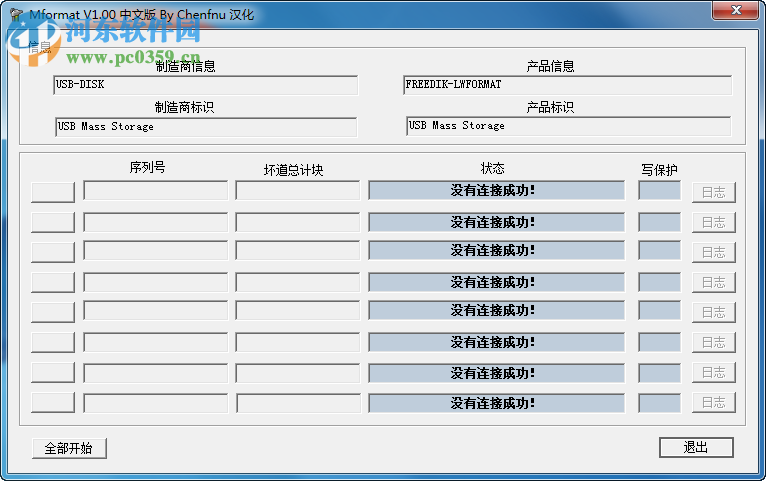The height and width of the screenshot is (481, 766).
Task: Click the eighth row's blank start button
Action: point(53,403)
